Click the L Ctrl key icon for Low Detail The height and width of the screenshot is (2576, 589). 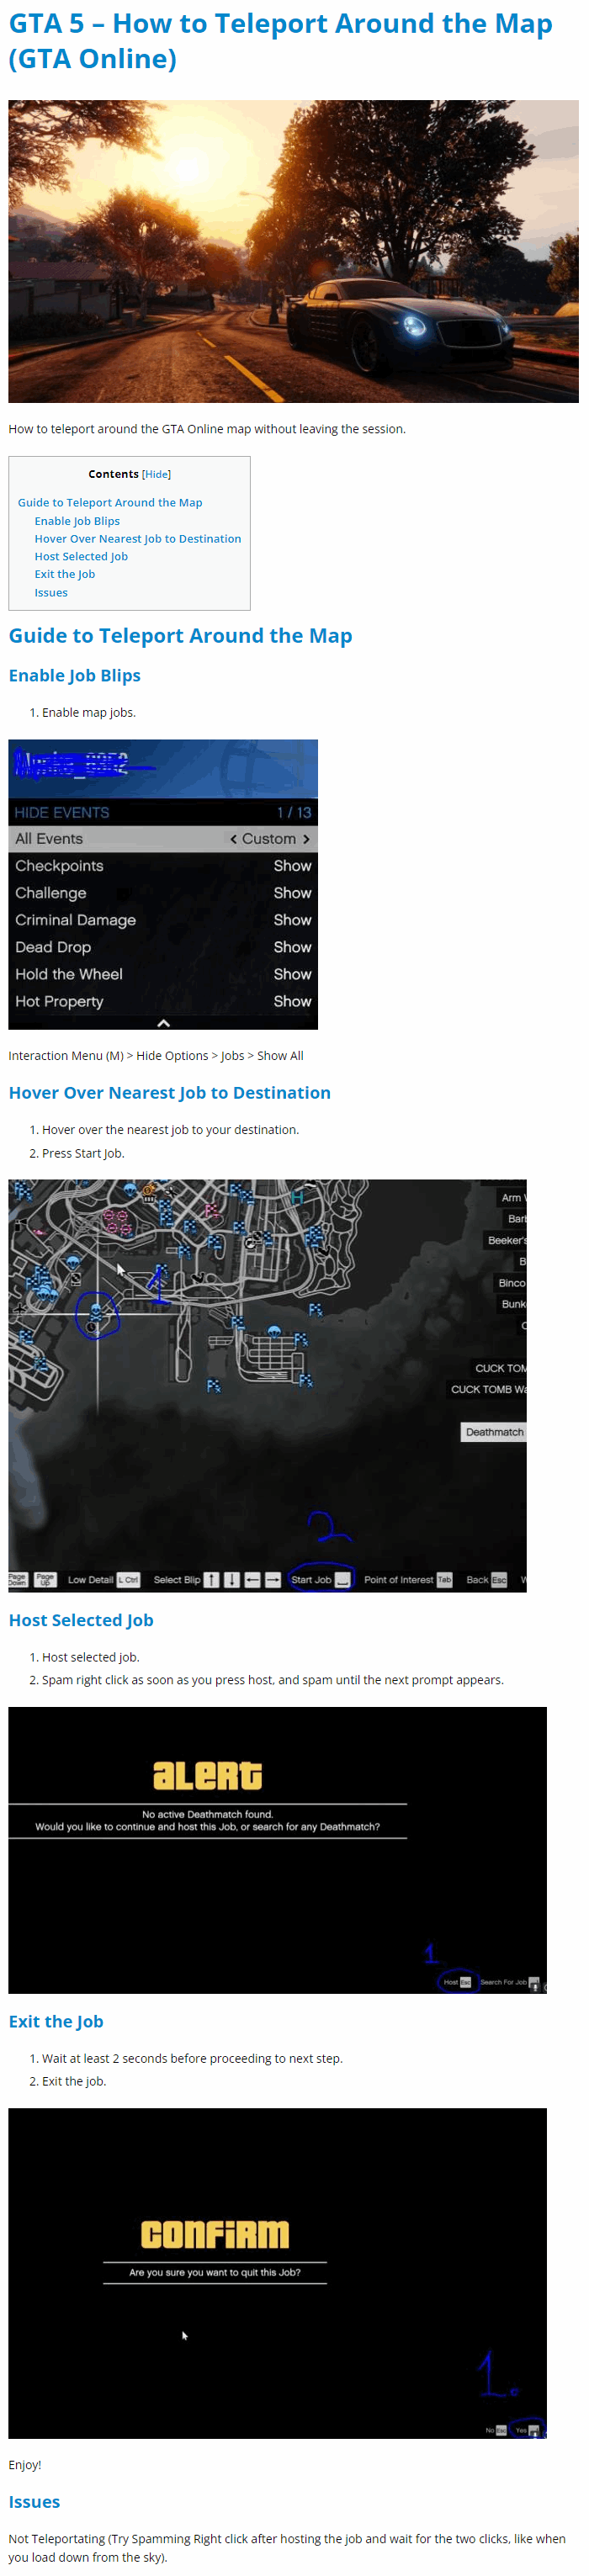coord(128,1580)
